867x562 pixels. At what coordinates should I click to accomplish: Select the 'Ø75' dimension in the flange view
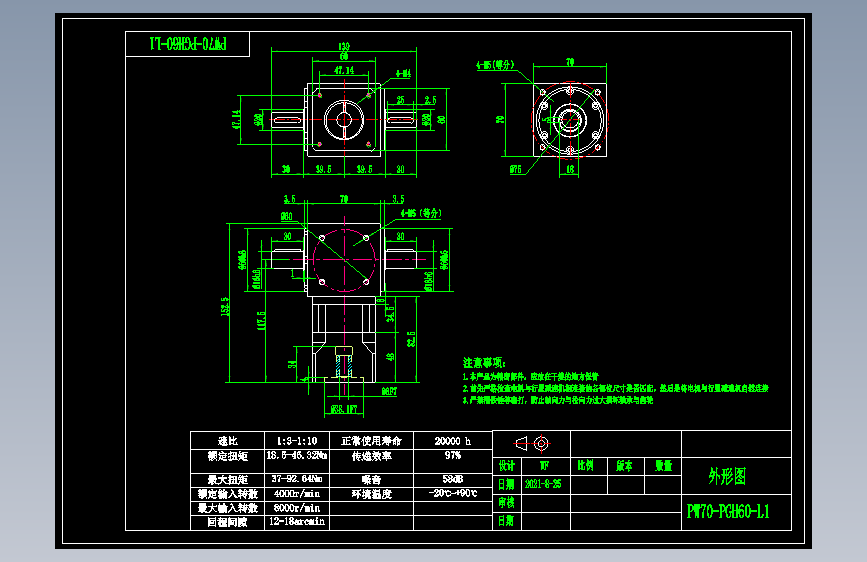click(x=515, y=169)
